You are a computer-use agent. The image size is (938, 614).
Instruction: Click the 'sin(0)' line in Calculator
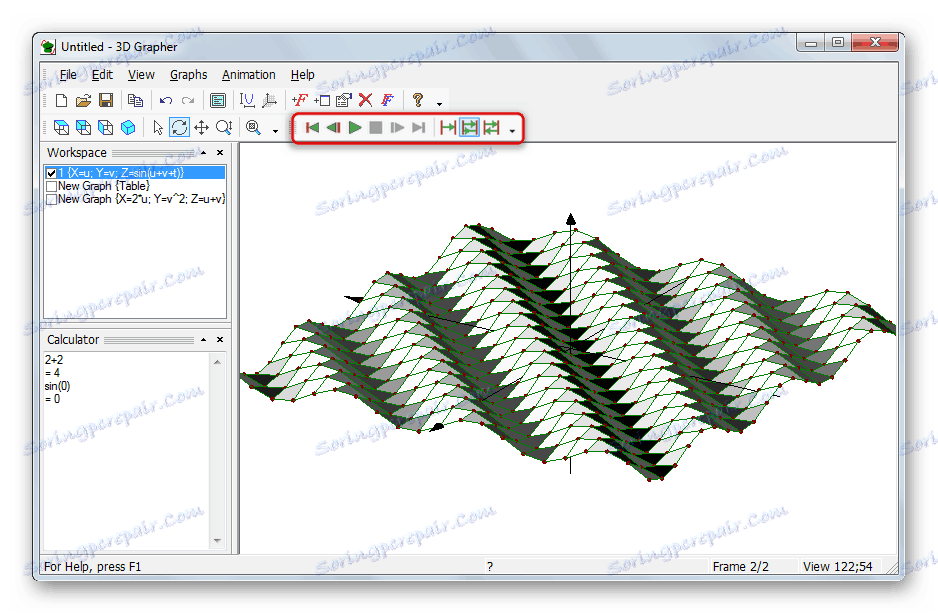tap(57, 386)
